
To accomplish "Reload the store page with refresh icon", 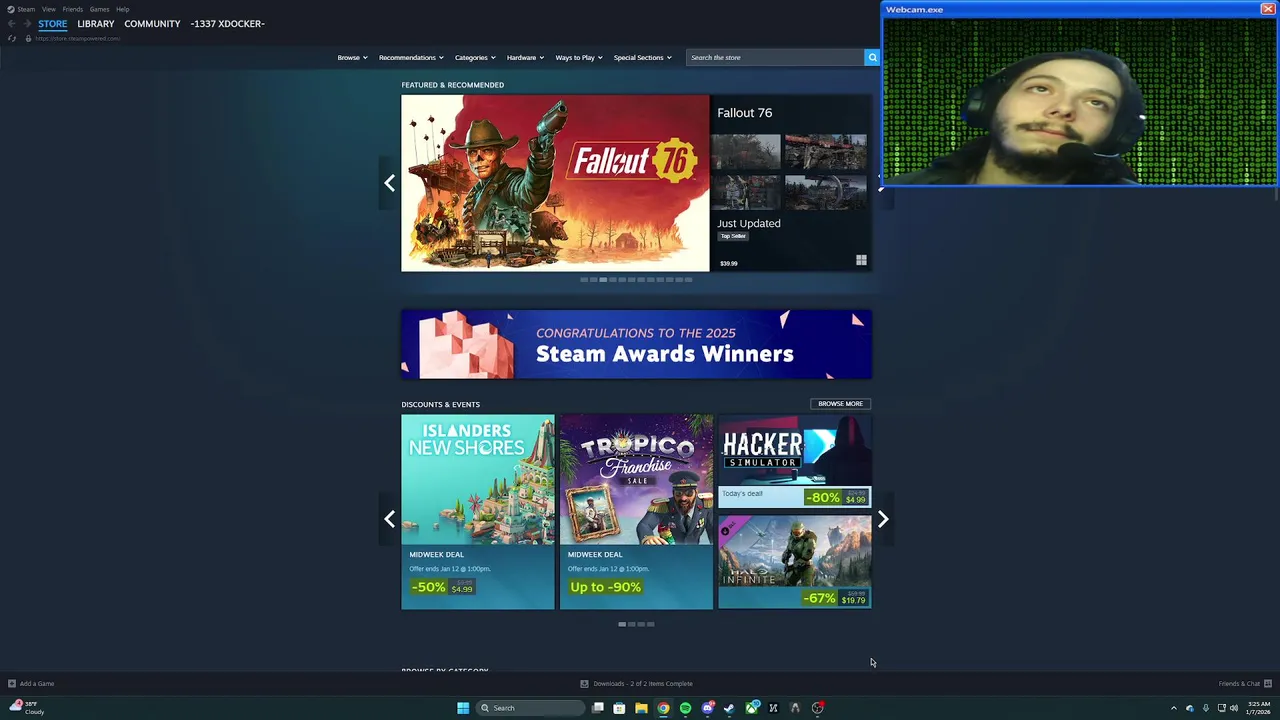I will coord(12,38).
